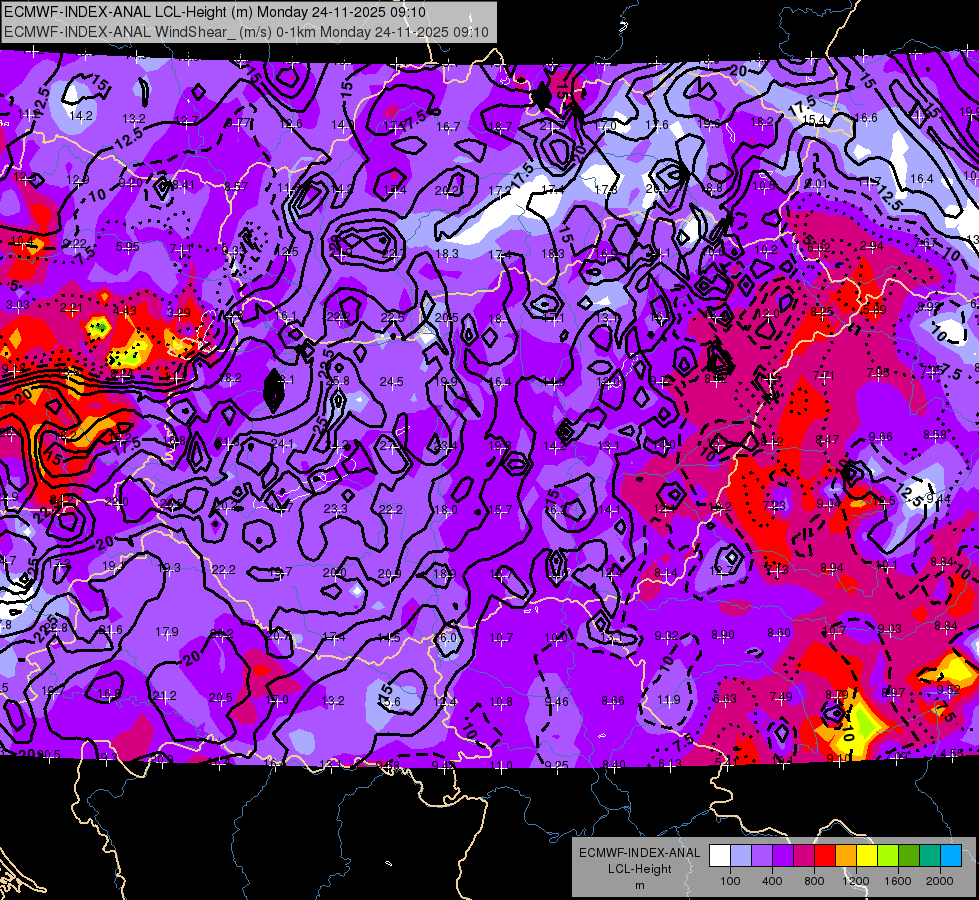Click the 11.9 grid point value
This screenshot has height=900, width=979.
(668, 700)
